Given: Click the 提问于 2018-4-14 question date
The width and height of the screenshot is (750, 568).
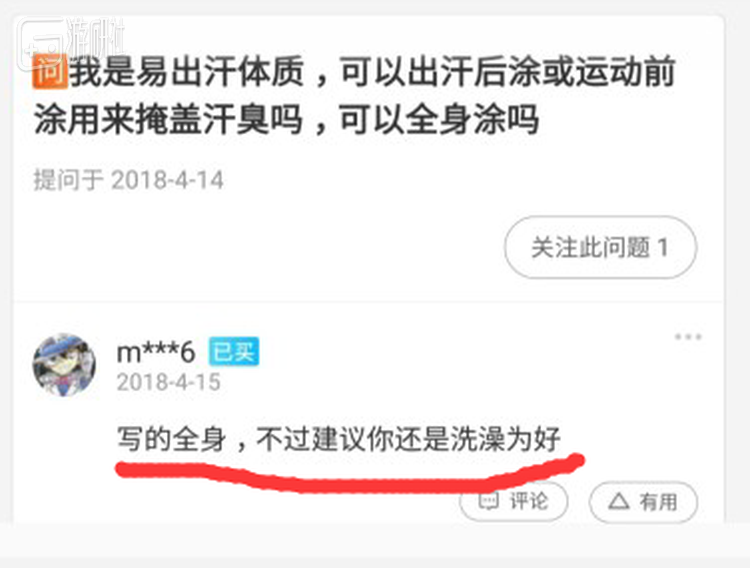Looking at the screenshot, I should pos(128,180).
